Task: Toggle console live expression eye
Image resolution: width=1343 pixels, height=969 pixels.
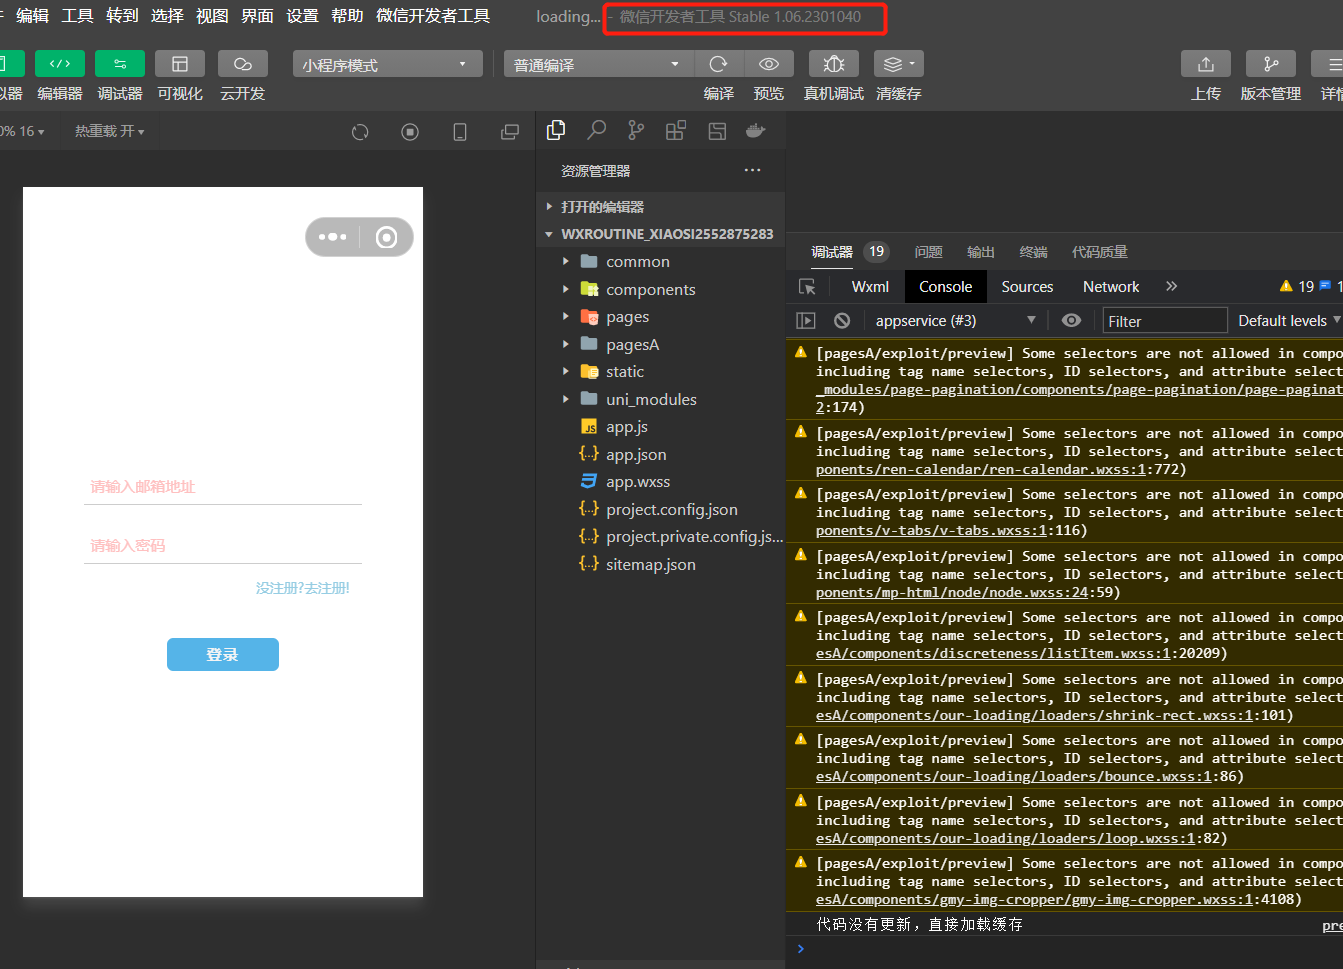Action: coord(1071,321)
